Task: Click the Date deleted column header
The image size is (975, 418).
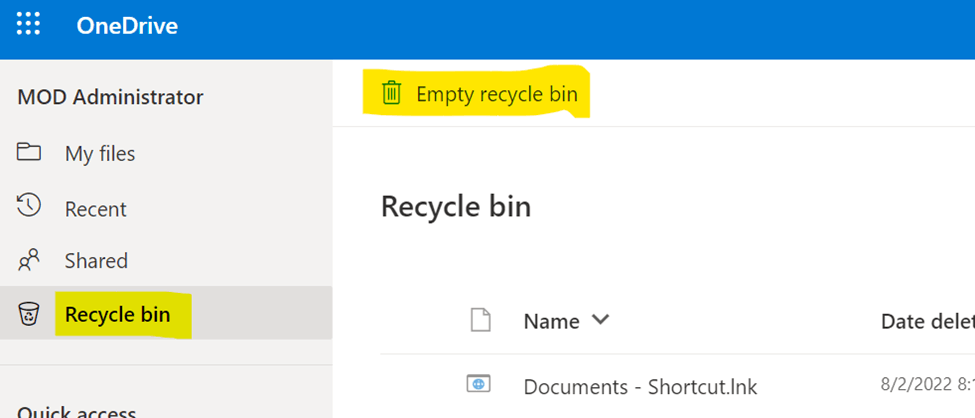Action: click(928, 321)
